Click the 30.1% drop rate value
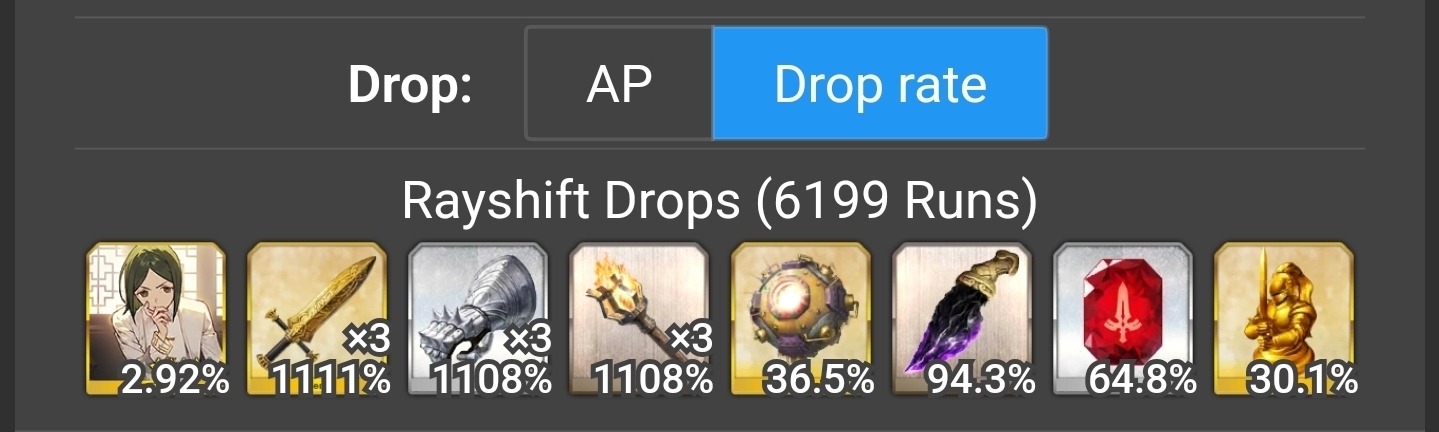 coord(1303,379)
